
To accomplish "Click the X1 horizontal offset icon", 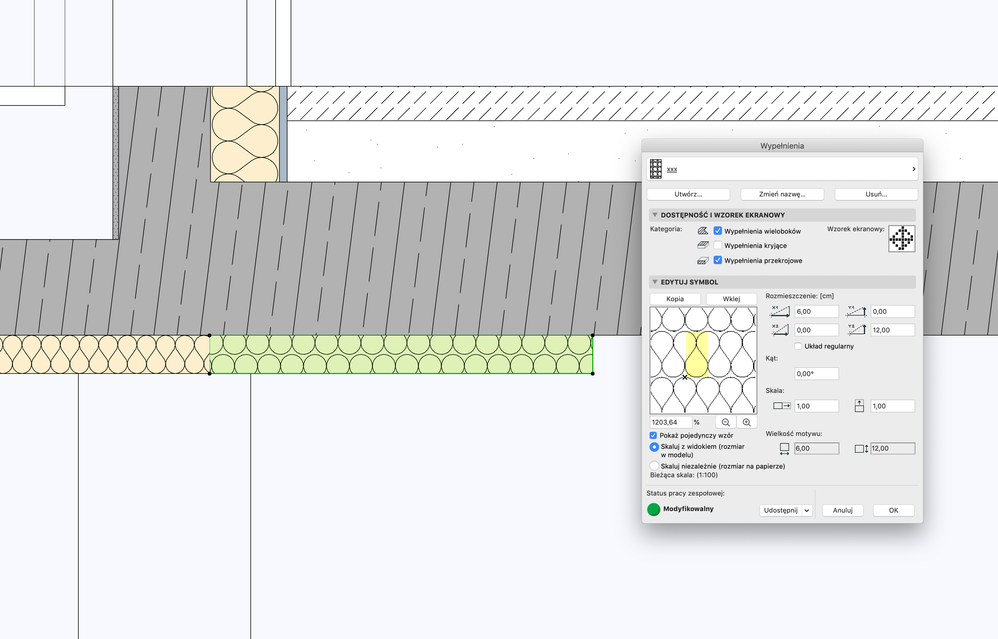I will click(780, 311).
